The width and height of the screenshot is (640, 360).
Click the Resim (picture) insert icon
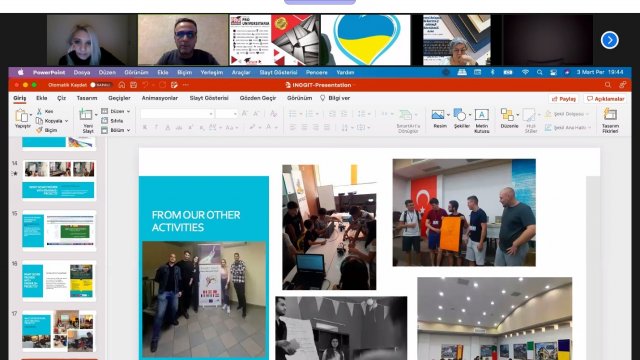click(x=438, y=115)
